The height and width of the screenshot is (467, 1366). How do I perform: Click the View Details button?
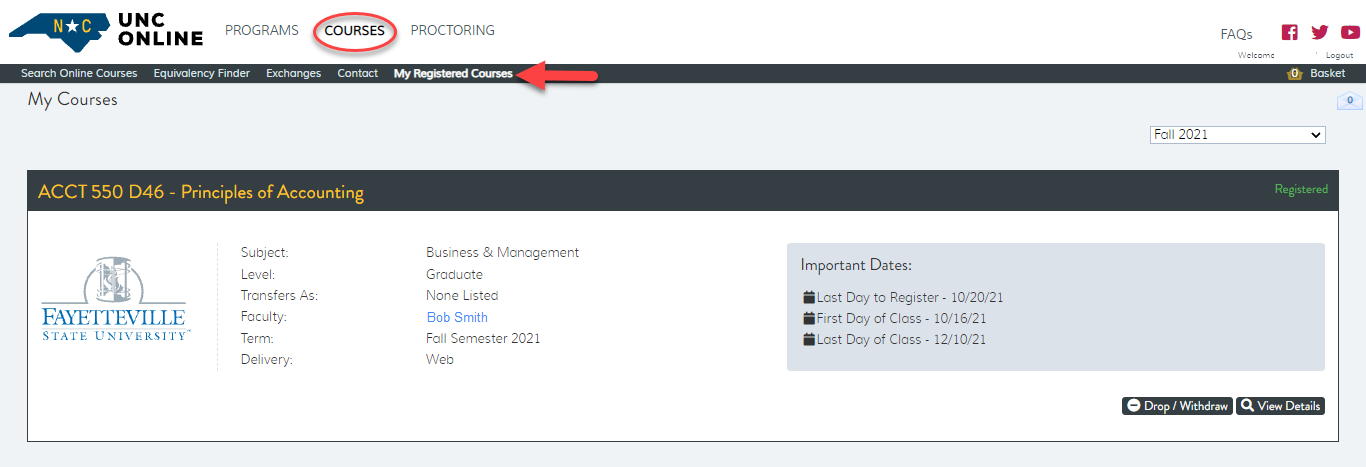(1280, 406)
